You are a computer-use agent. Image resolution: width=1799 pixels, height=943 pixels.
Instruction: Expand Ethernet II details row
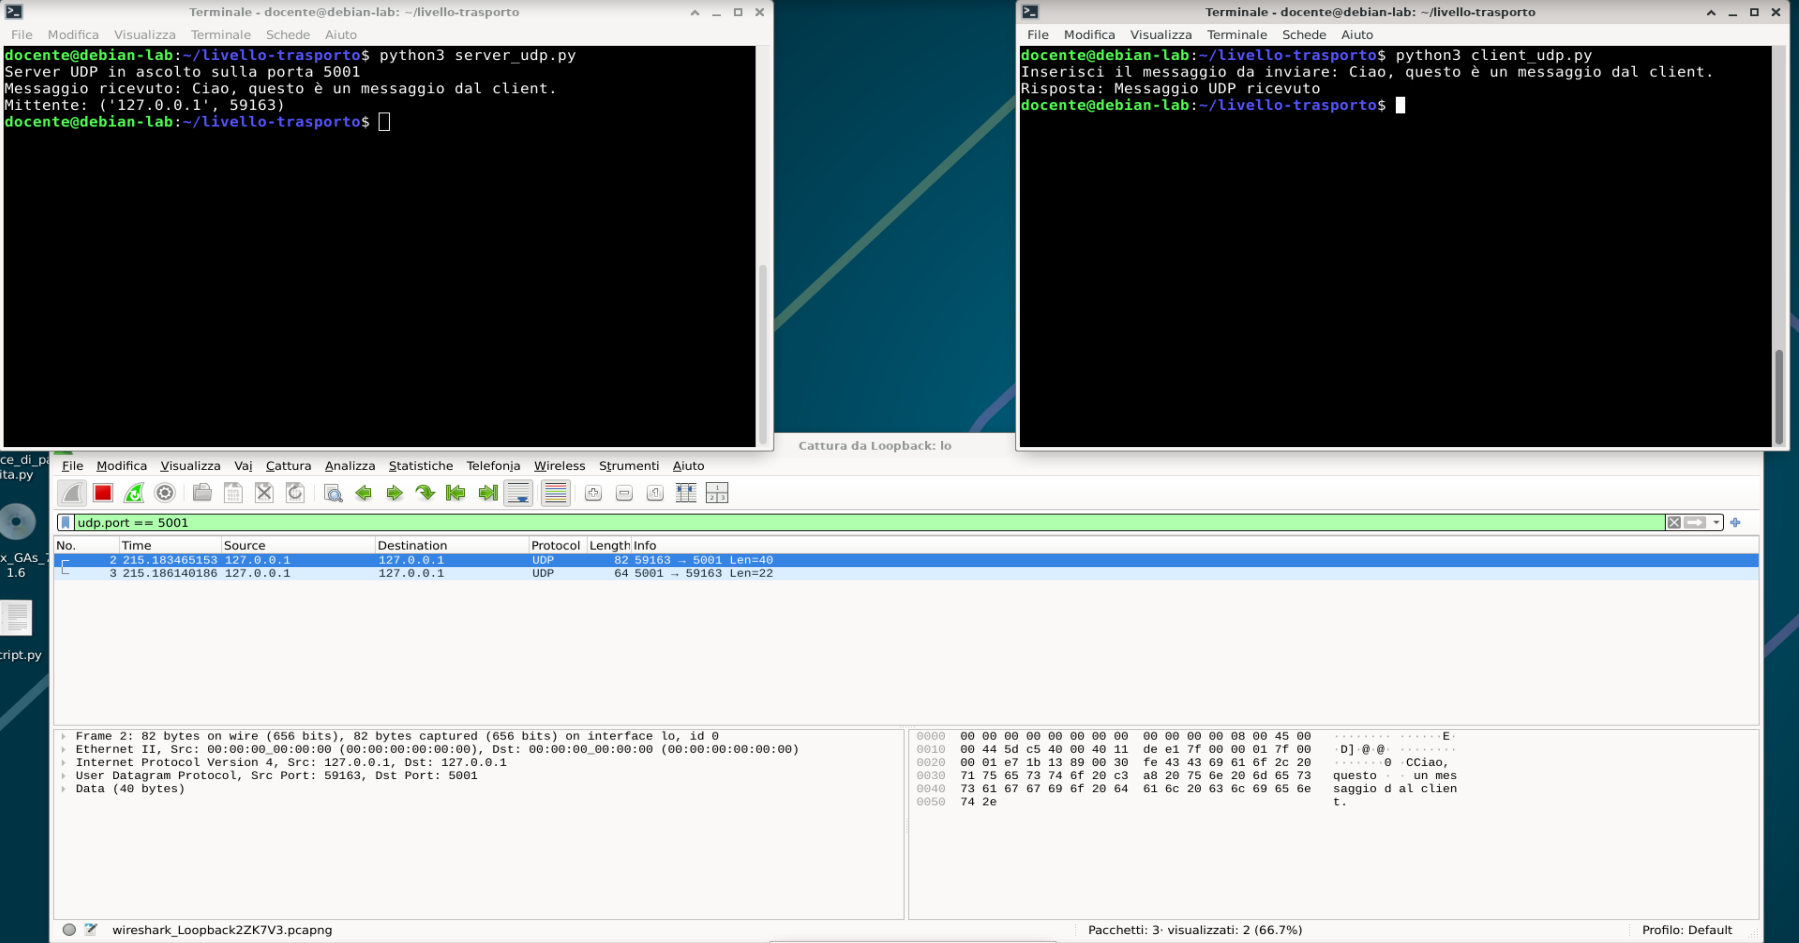point(64,749)
